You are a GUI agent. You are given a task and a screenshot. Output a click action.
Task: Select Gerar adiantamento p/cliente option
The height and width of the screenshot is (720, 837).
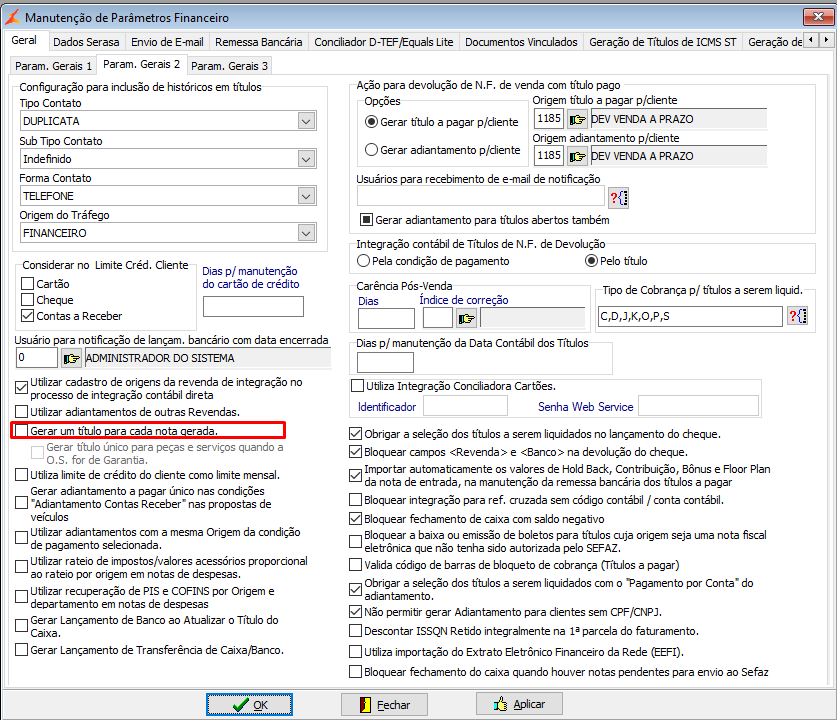(372, 149)
